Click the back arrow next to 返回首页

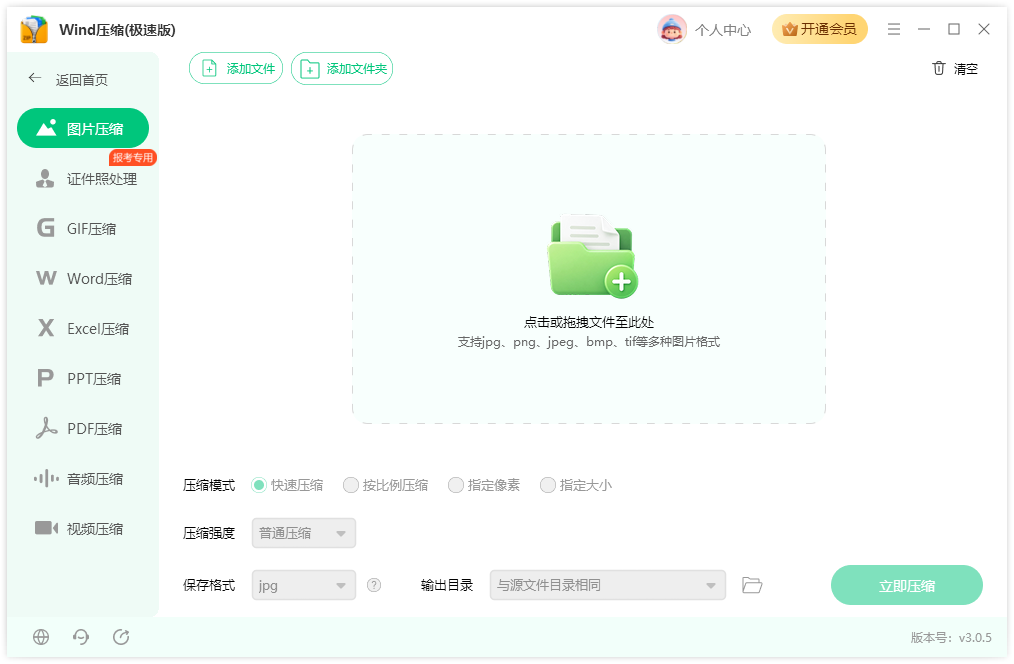[x=35, y=78]
